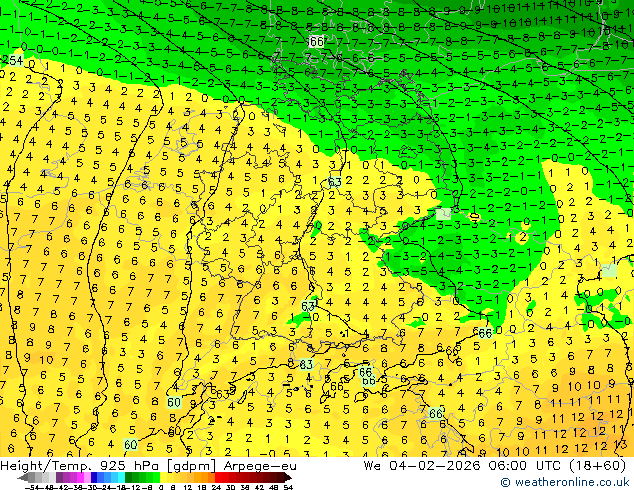
Task: Click the '54' maximum value under color scale
Action: click(288, 487)
